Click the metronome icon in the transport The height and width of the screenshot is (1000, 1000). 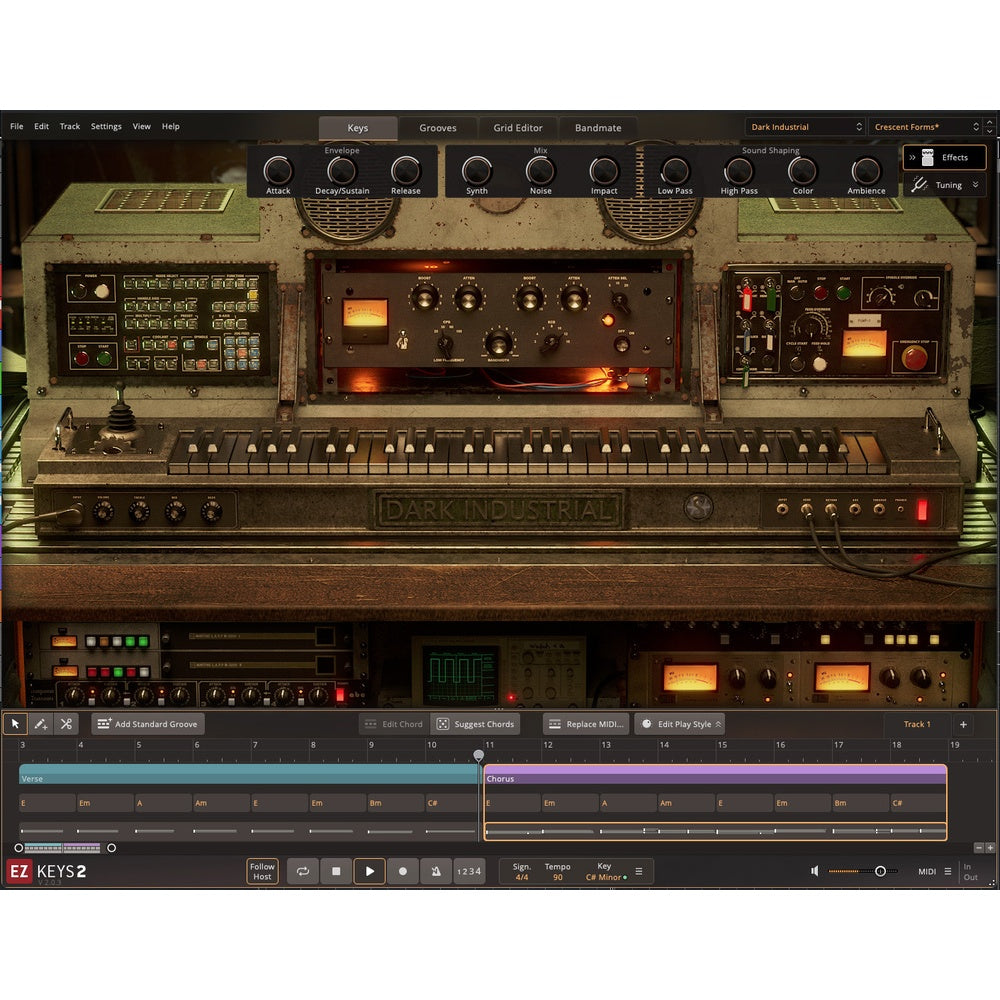436,871
